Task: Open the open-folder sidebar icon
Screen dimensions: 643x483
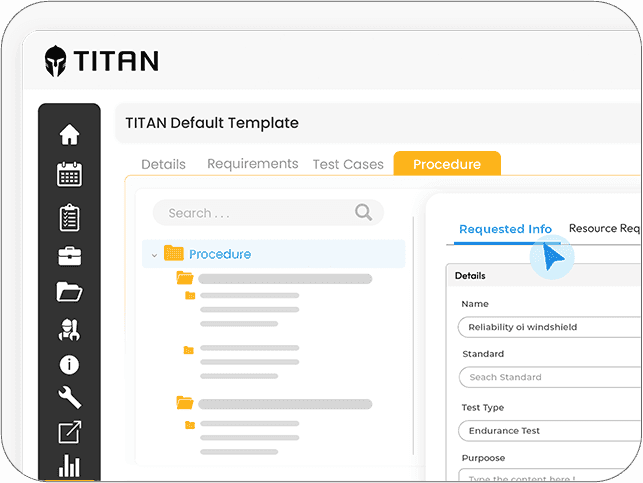Action: coord(69,292)
